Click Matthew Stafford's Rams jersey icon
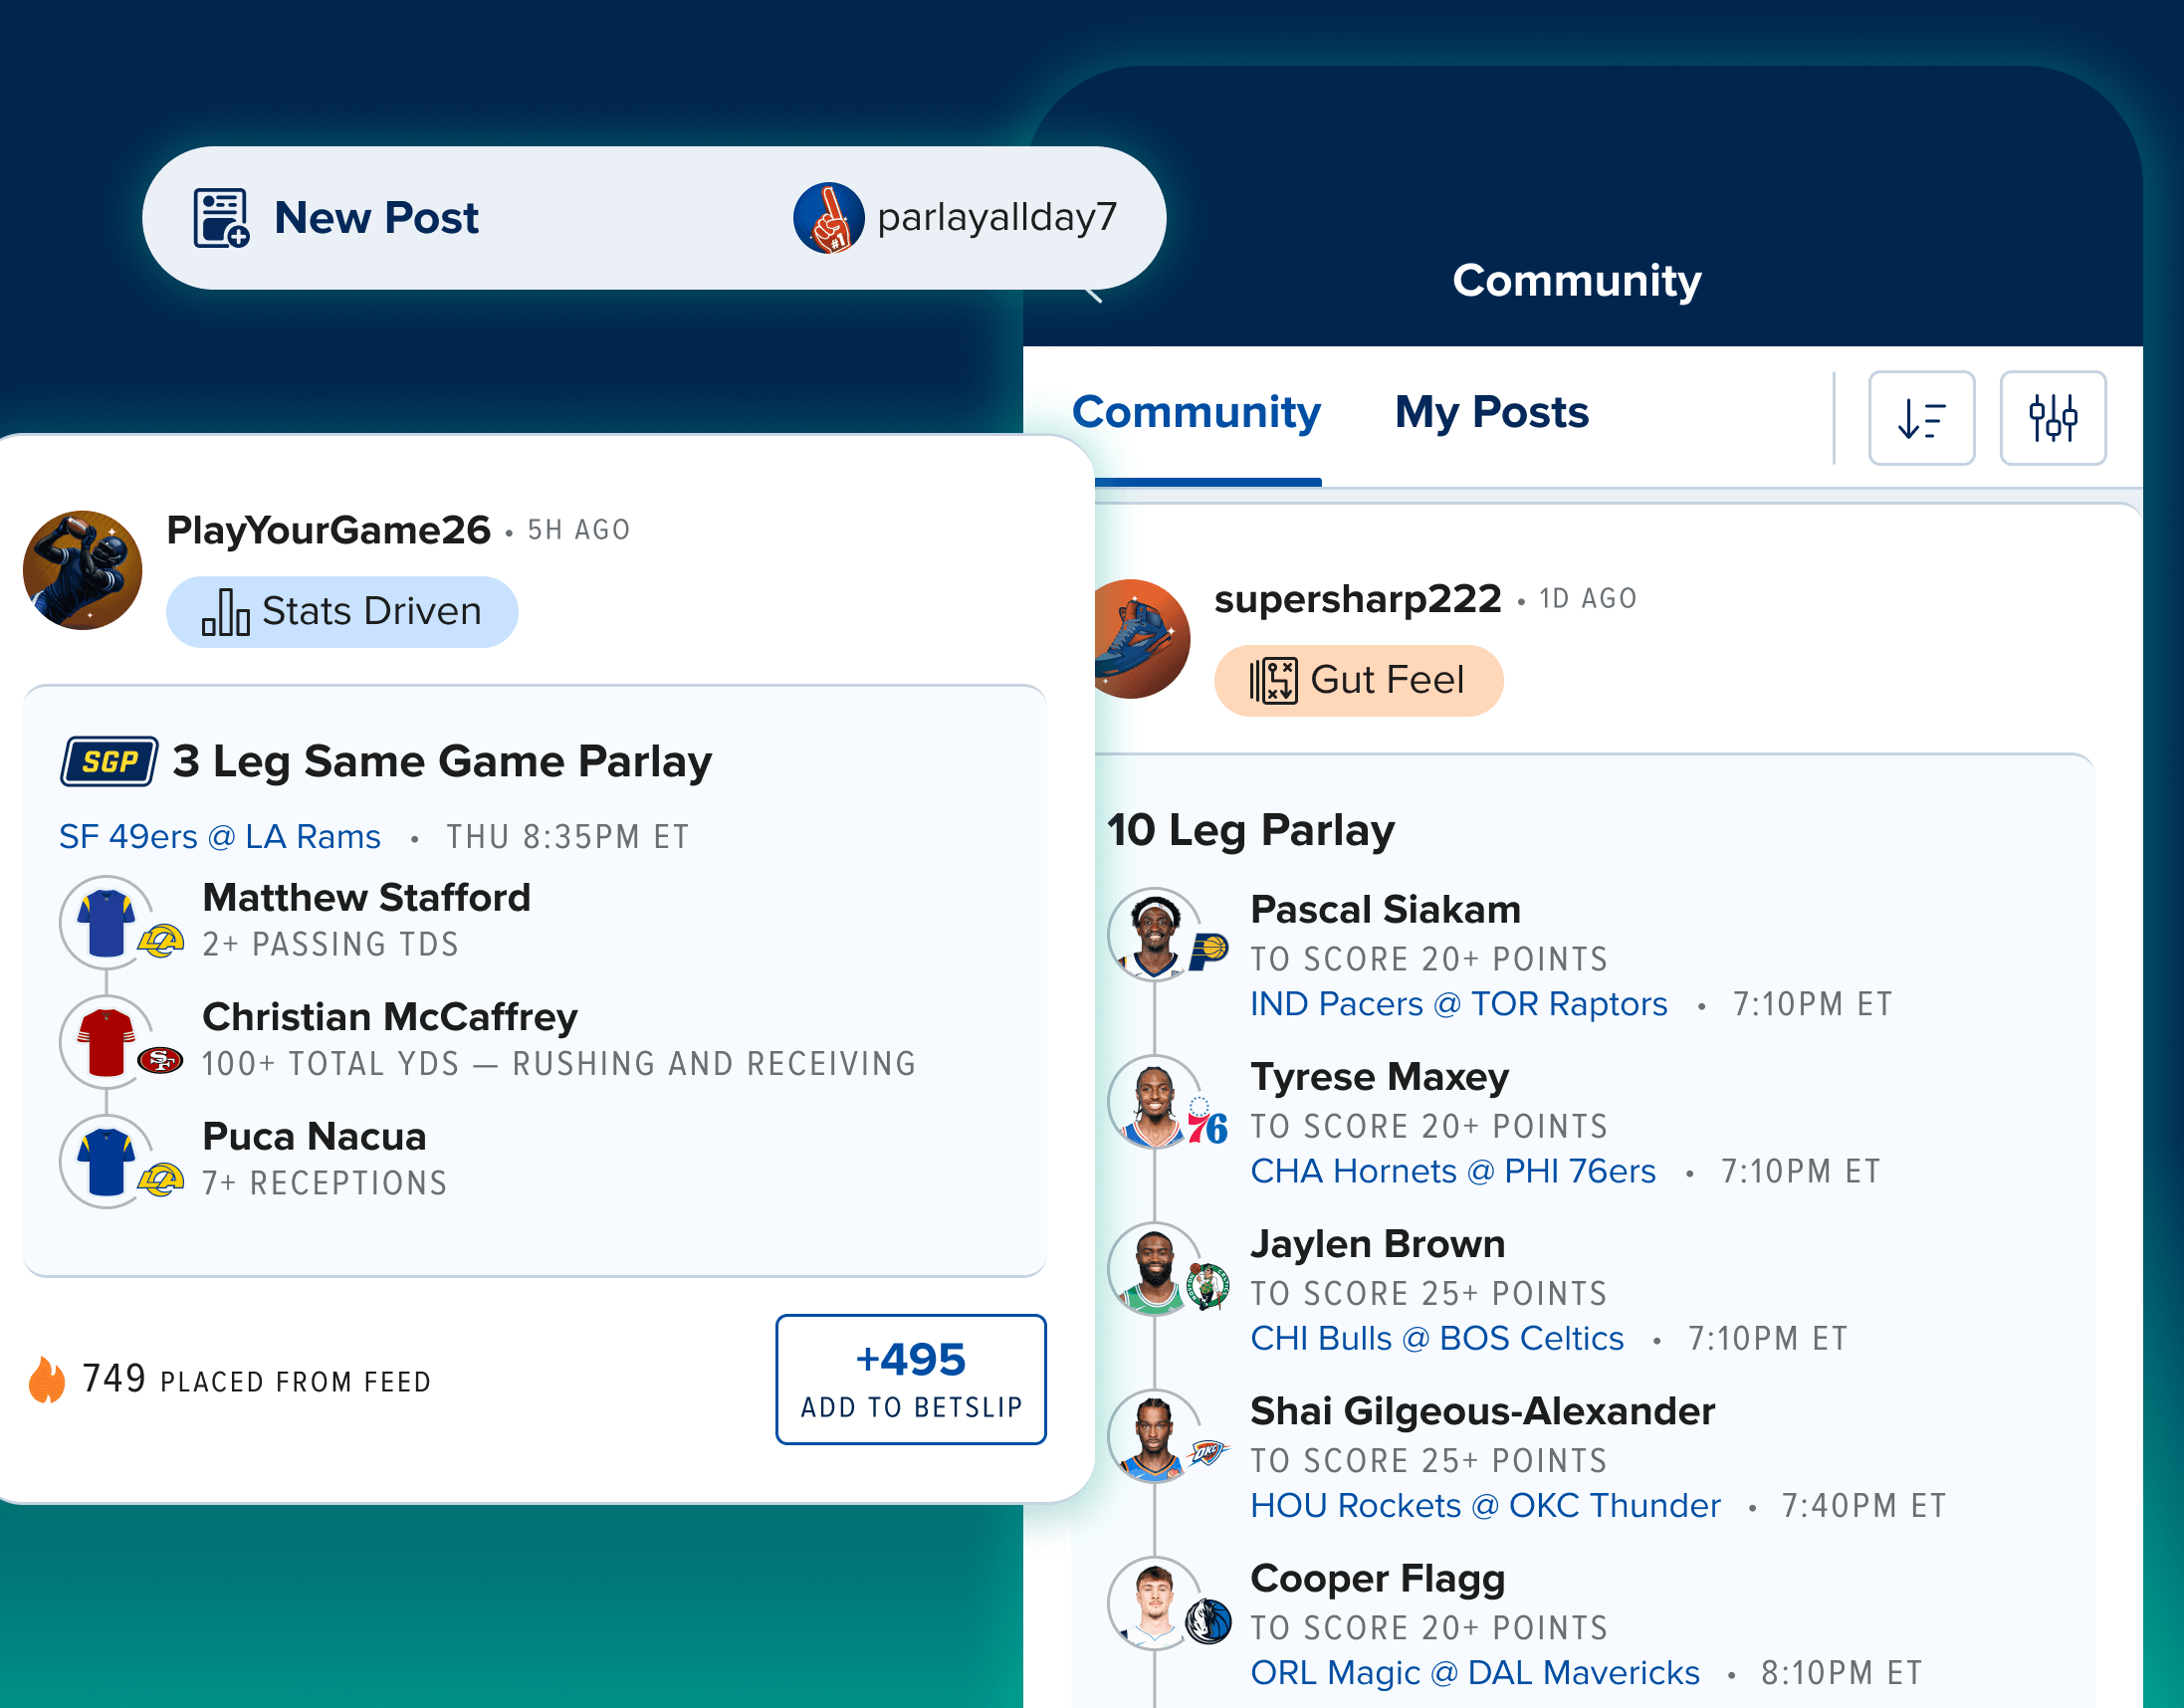The image size is (2184, 1708). (x=106, y=923)
